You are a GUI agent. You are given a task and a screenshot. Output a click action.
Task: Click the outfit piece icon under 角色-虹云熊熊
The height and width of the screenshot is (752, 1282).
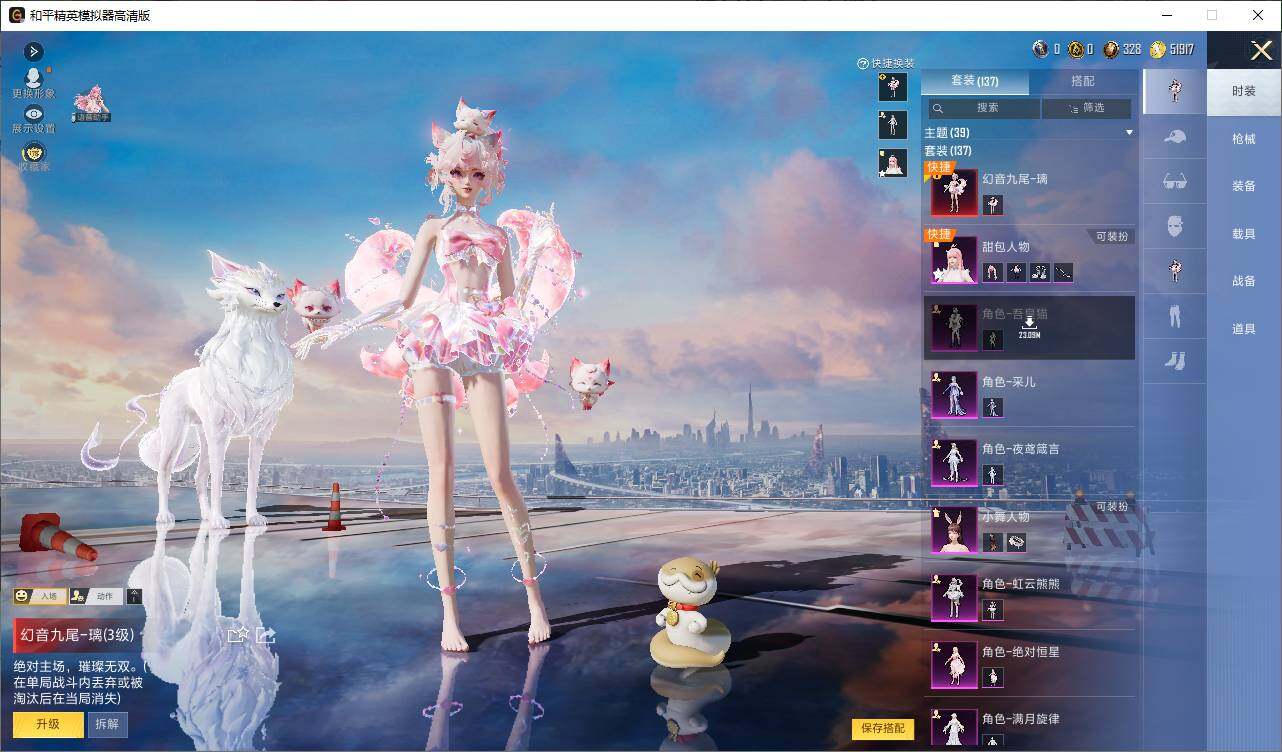(x=993, y=610)
